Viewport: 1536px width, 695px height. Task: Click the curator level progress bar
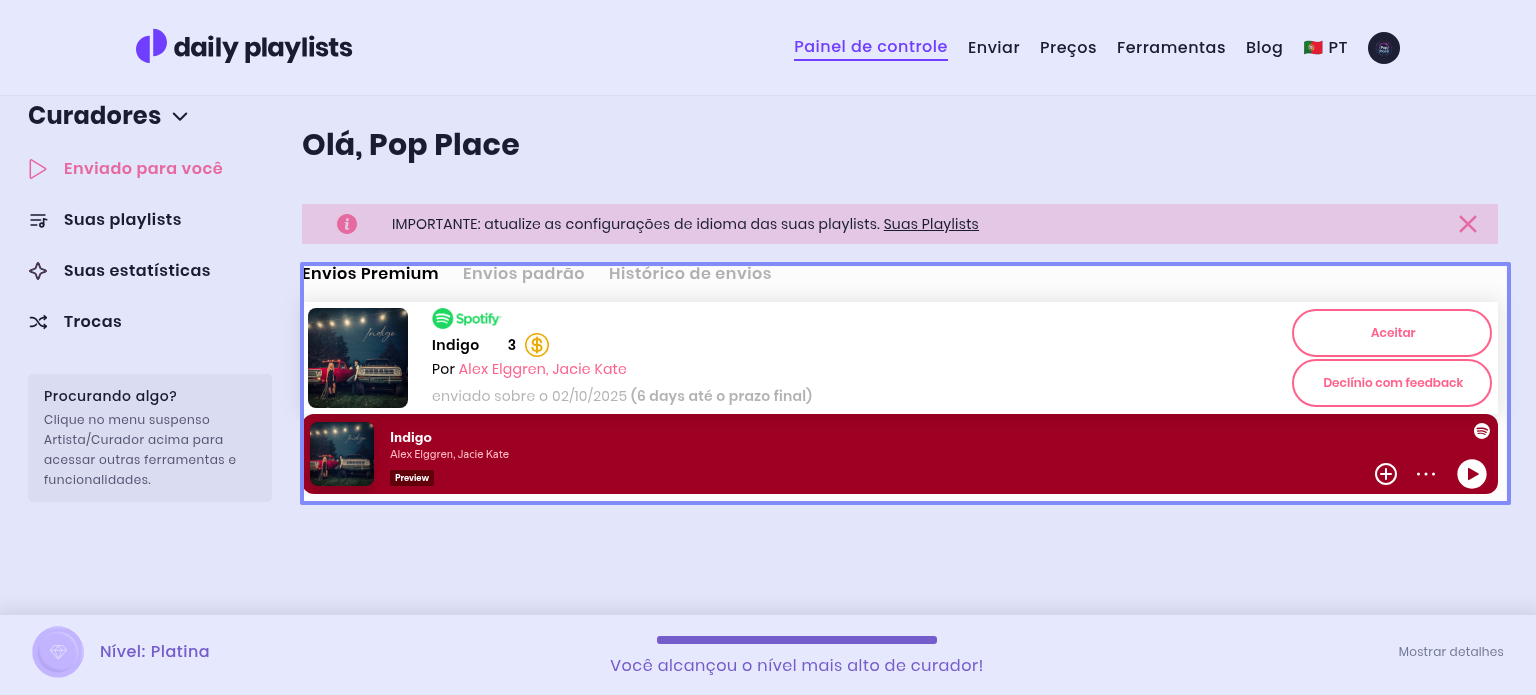coord(796,640)
